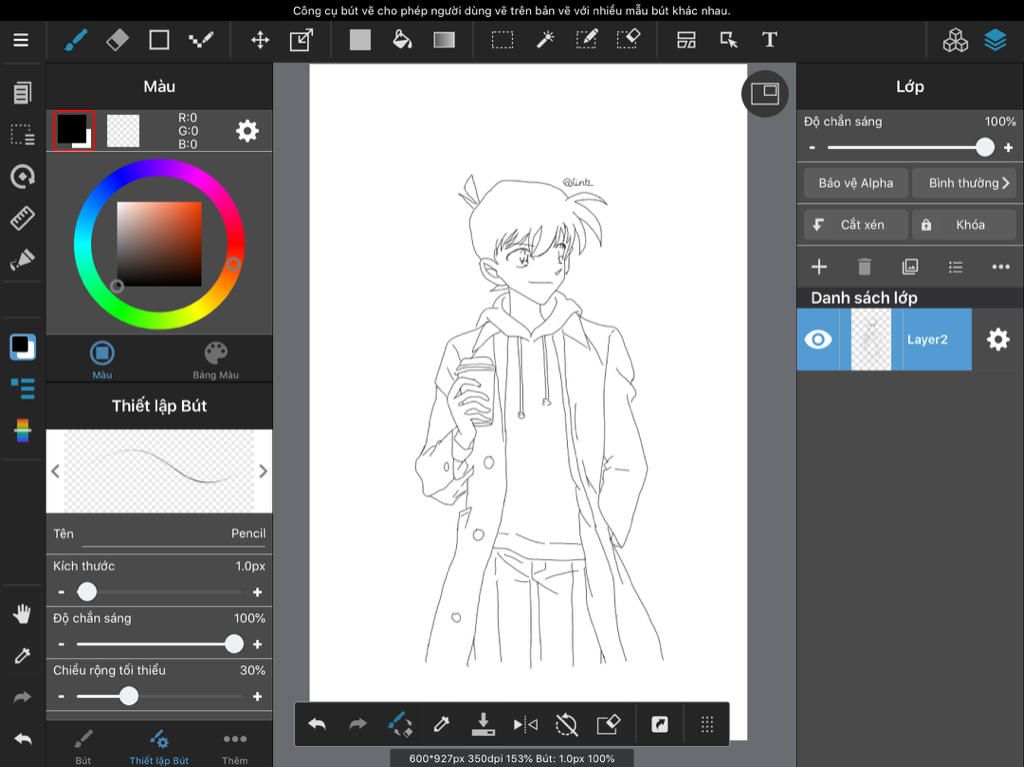
Task: Open the Thêm bottom tab
Action: click(235, 747)
